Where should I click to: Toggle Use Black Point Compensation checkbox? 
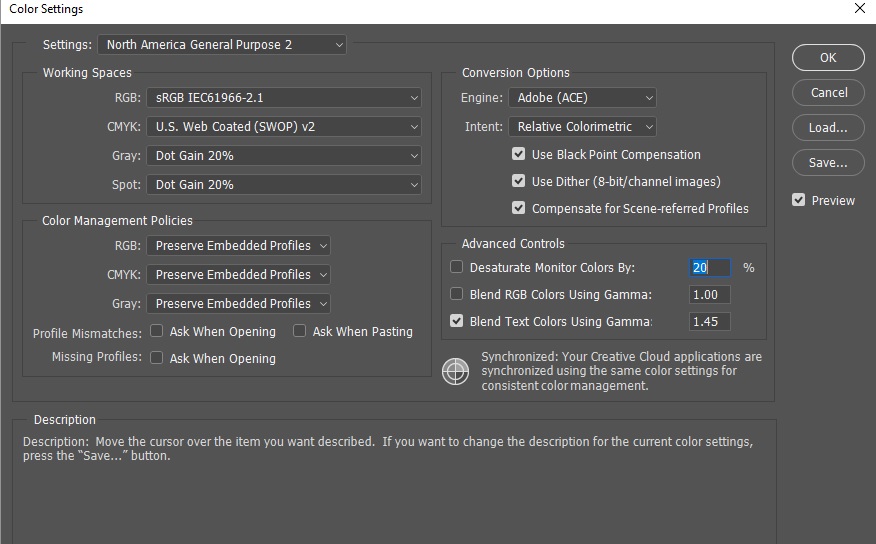[518, 154]
